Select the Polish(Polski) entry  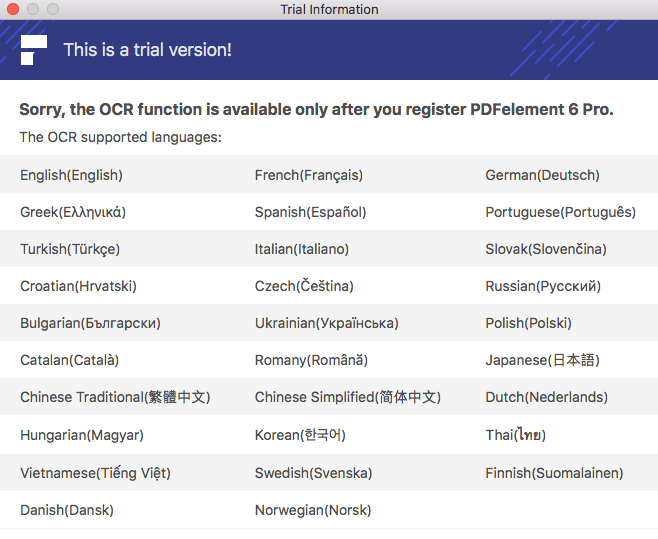point(528,323)
